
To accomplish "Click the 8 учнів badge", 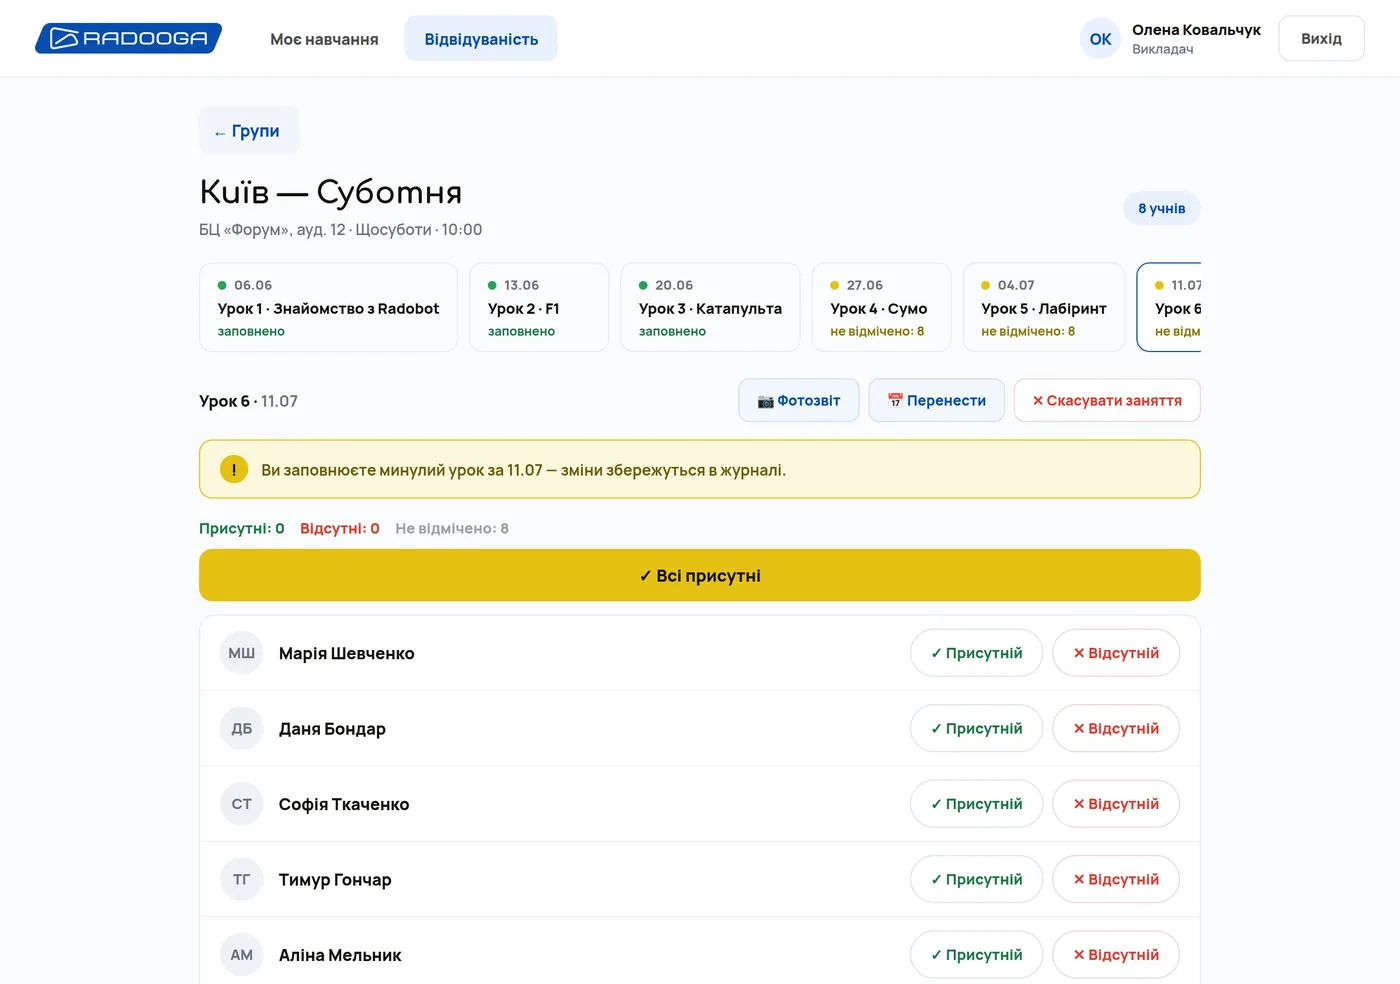I will 1161,208.
